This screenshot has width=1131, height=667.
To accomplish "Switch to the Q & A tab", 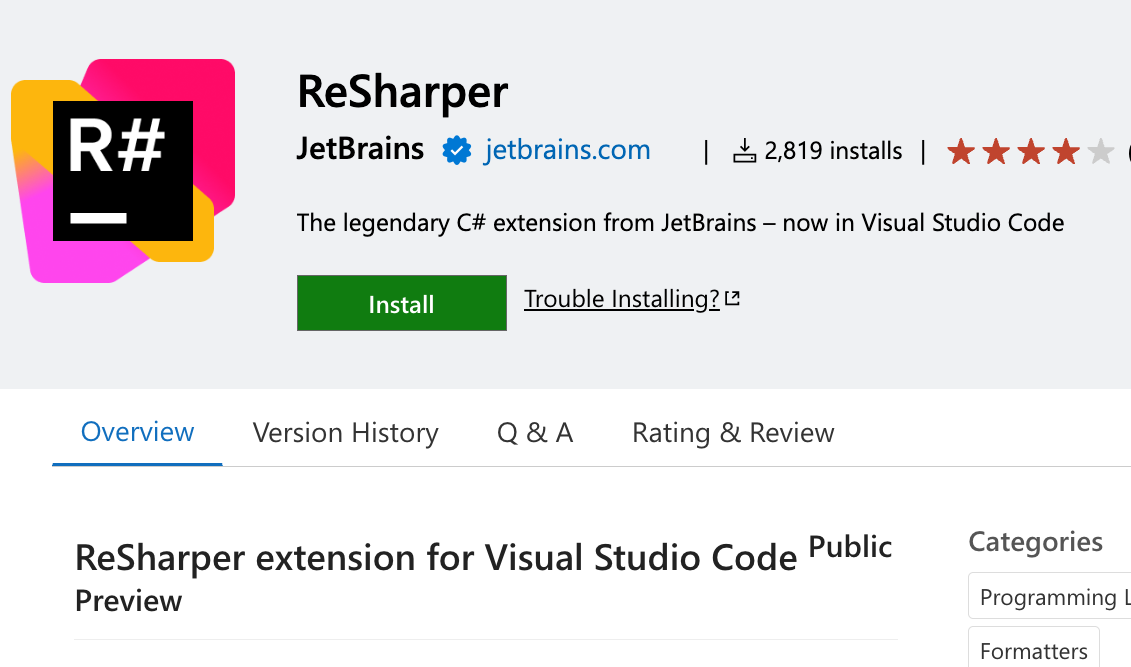I will pyautogui.click(x=534, y=432).
